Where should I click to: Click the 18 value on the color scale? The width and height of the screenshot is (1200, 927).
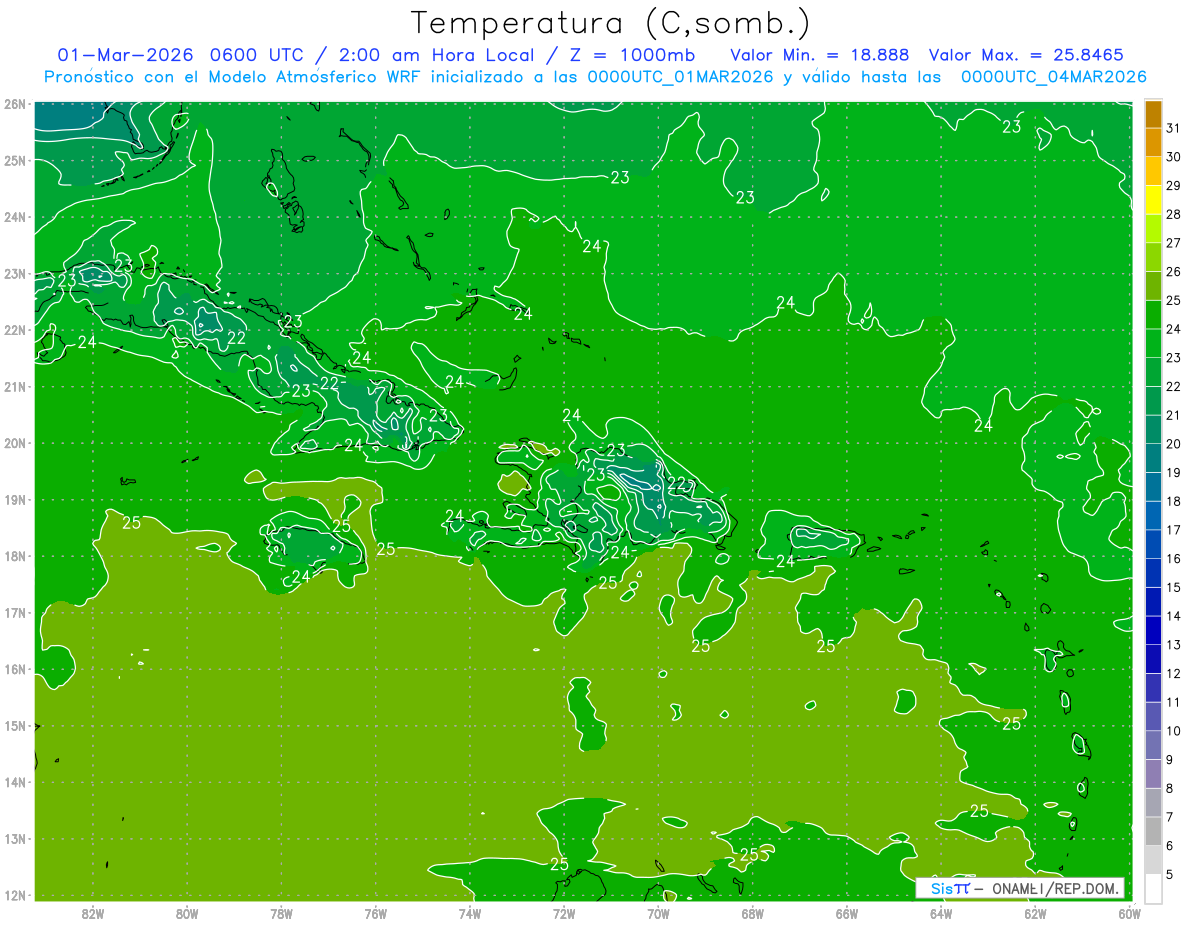[x=1174, y=501]
